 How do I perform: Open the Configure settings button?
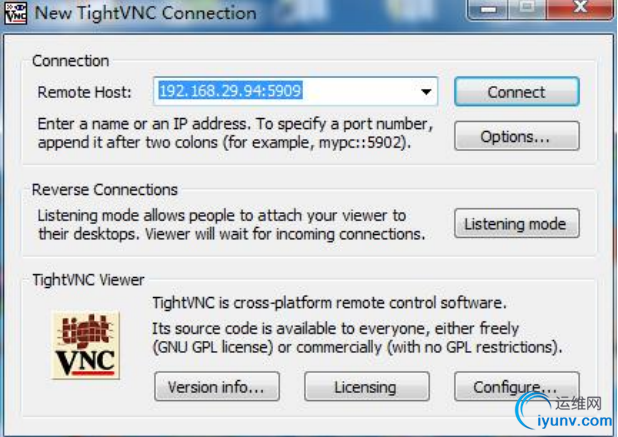(517, 387)
